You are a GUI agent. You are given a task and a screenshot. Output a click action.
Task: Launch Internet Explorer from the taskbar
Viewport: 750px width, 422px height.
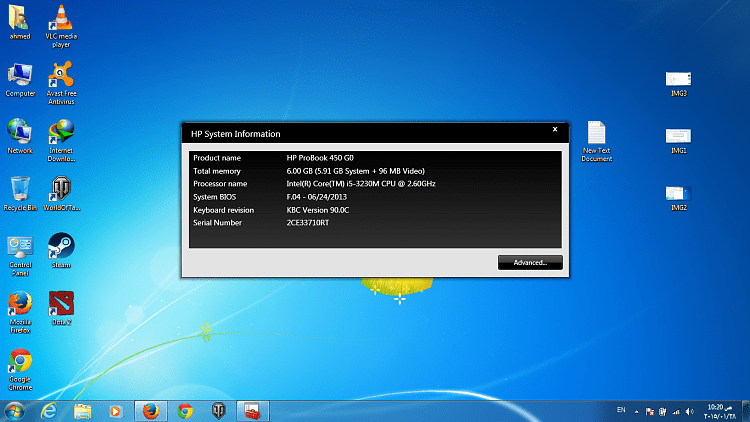coord(49,411)
